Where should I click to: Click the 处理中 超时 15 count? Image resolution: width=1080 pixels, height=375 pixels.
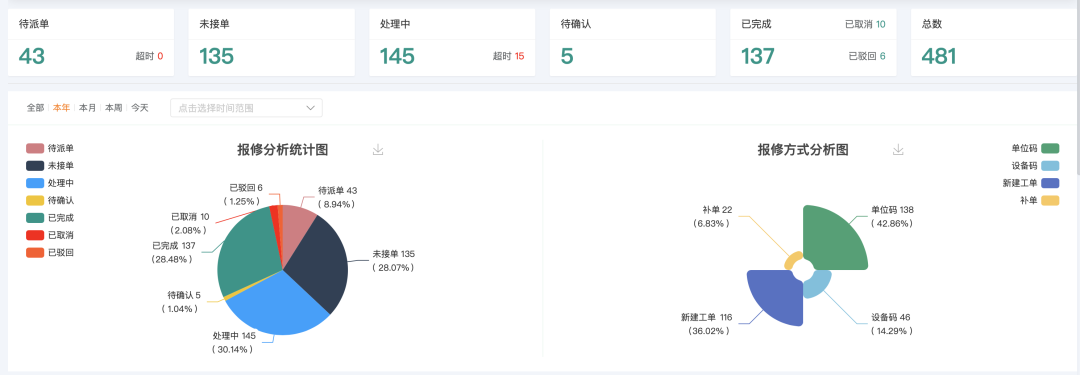[508, 57]
